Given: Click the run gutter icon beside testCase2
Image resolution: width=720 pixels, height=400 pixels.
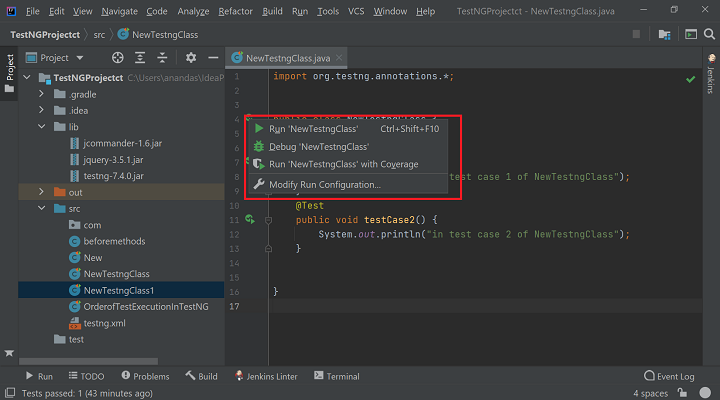Looking at the screenshot, I should [x=250, y=220].
